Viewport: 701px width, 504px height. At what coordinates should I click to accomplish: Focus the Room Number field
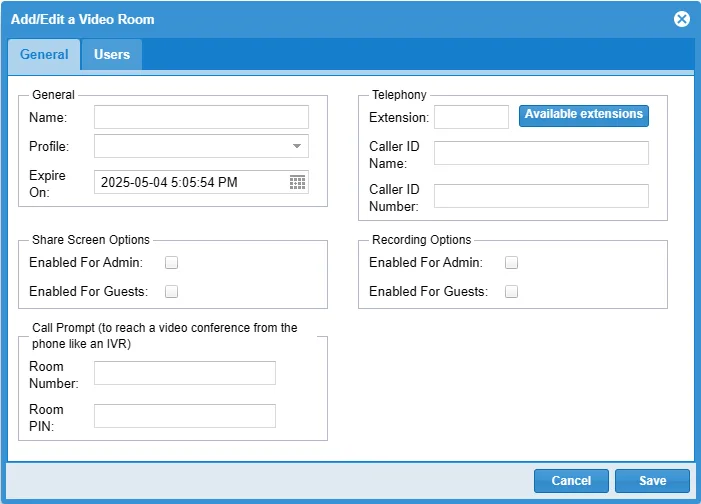coord(185,373)
